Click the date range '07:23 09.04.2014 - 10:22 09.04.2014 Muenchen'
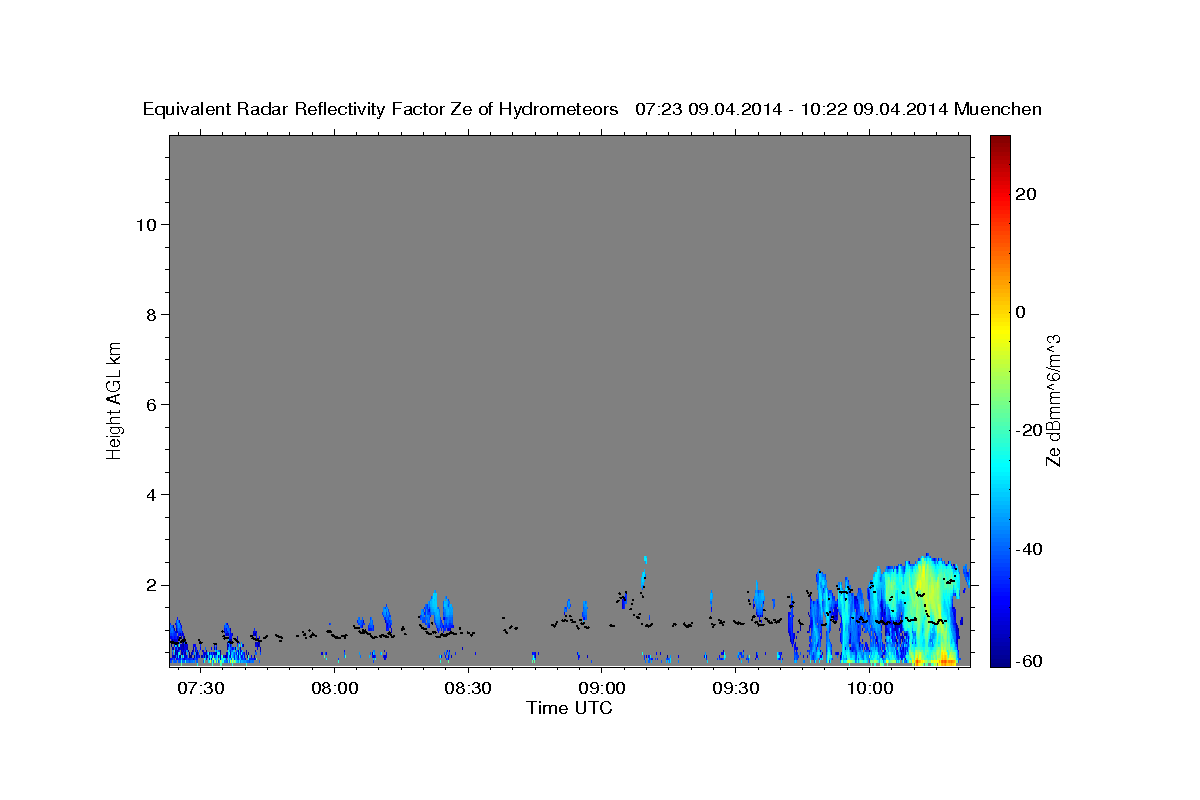Image resolution: width=1200 pixels, height=800 pixels. tap(838, 109)
